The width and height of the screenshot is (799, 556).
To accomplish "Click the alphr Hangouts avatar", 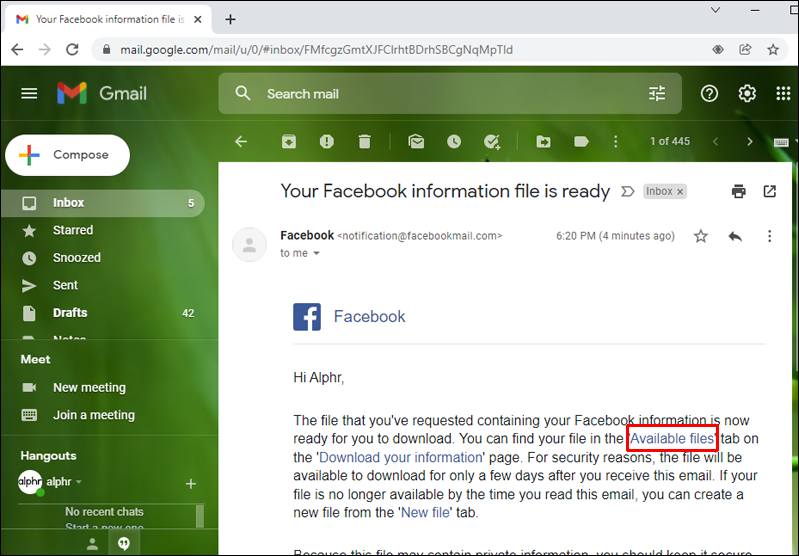I will (x=30, y=482).
